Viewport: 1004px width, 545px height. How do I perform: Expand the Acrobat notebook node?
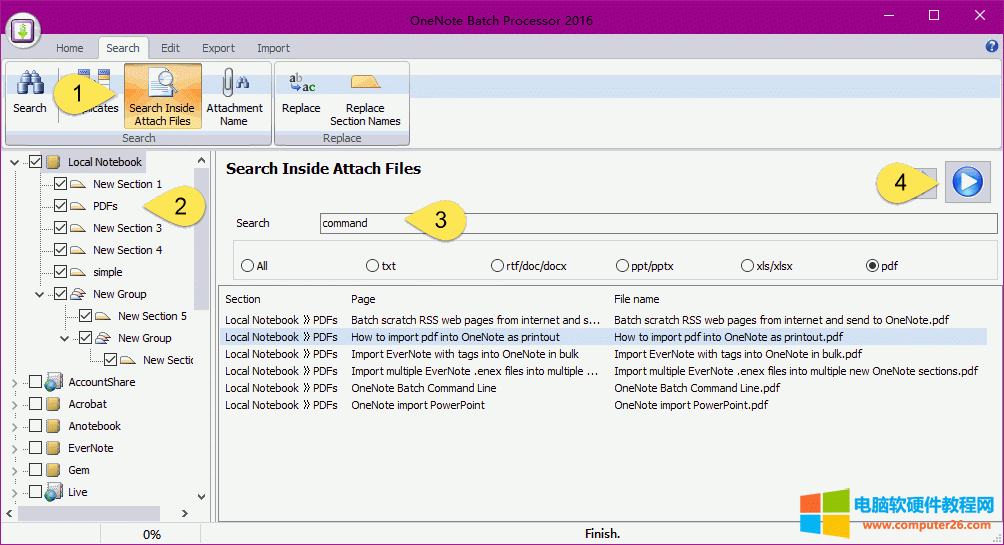pyautogui.click(x=14, y=404)
